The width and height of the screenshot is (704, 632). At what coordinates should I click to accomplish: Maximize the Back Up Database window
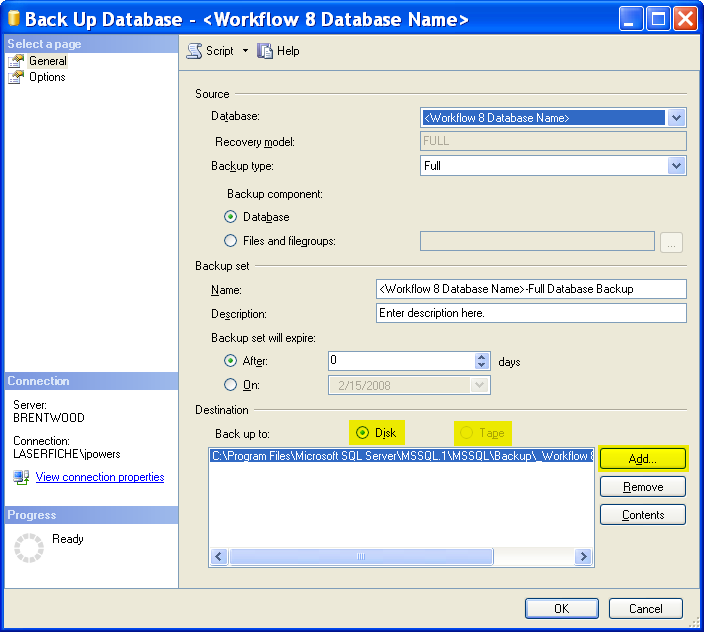[x=658, y=19]
